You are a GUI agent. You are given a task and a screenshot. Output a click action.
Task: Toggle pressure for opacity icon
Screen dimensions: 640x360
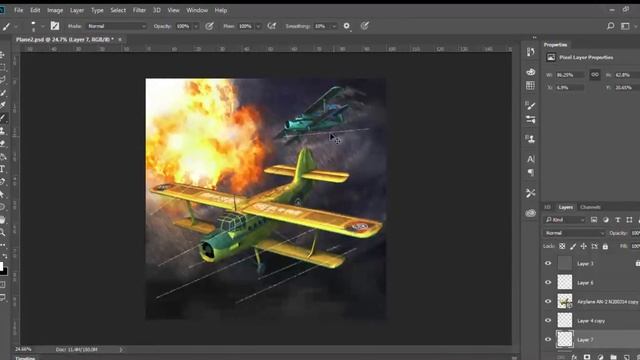pos(209,26)
